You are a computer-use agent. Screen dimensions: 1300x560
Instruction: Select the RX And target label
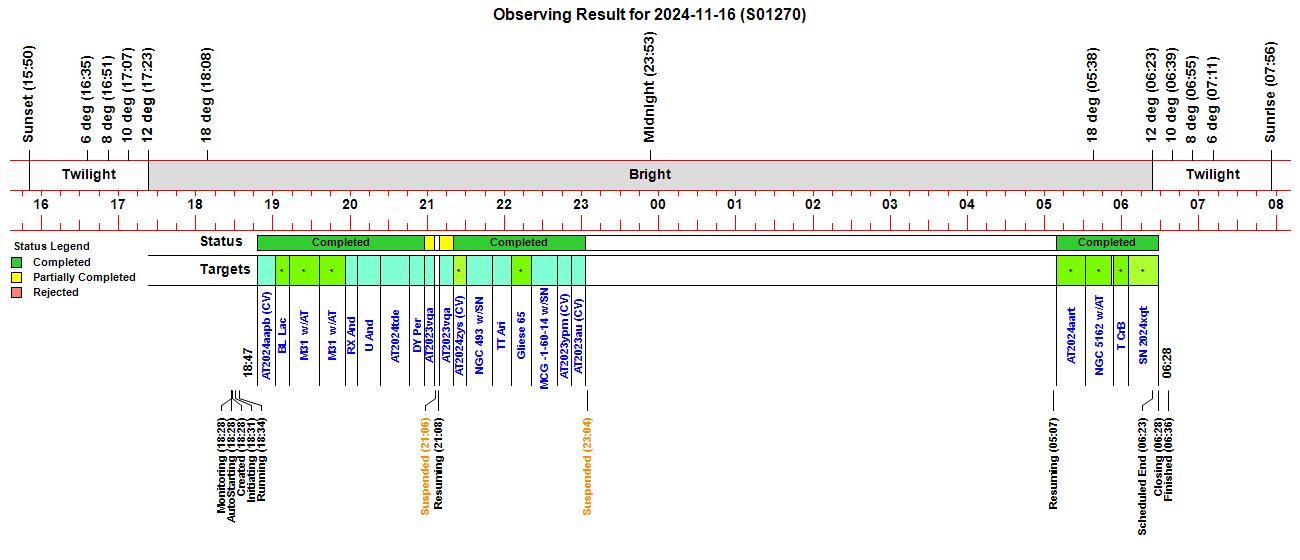(x=351, y=335)
